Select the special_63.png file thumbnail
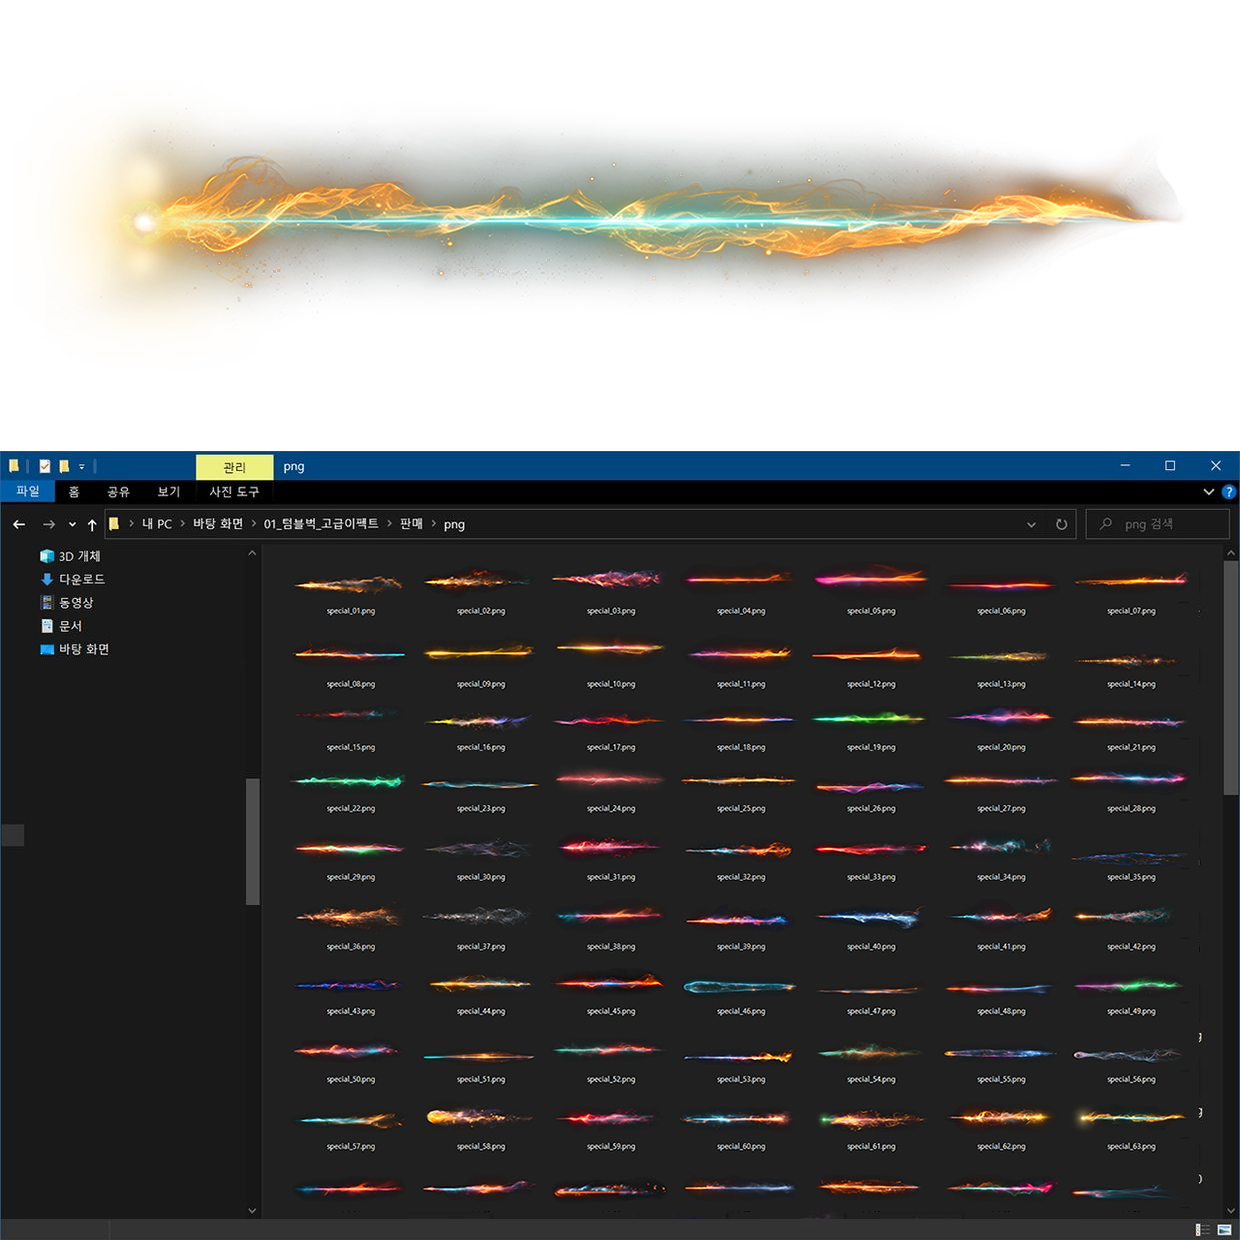 [x=1130, y=1117]
